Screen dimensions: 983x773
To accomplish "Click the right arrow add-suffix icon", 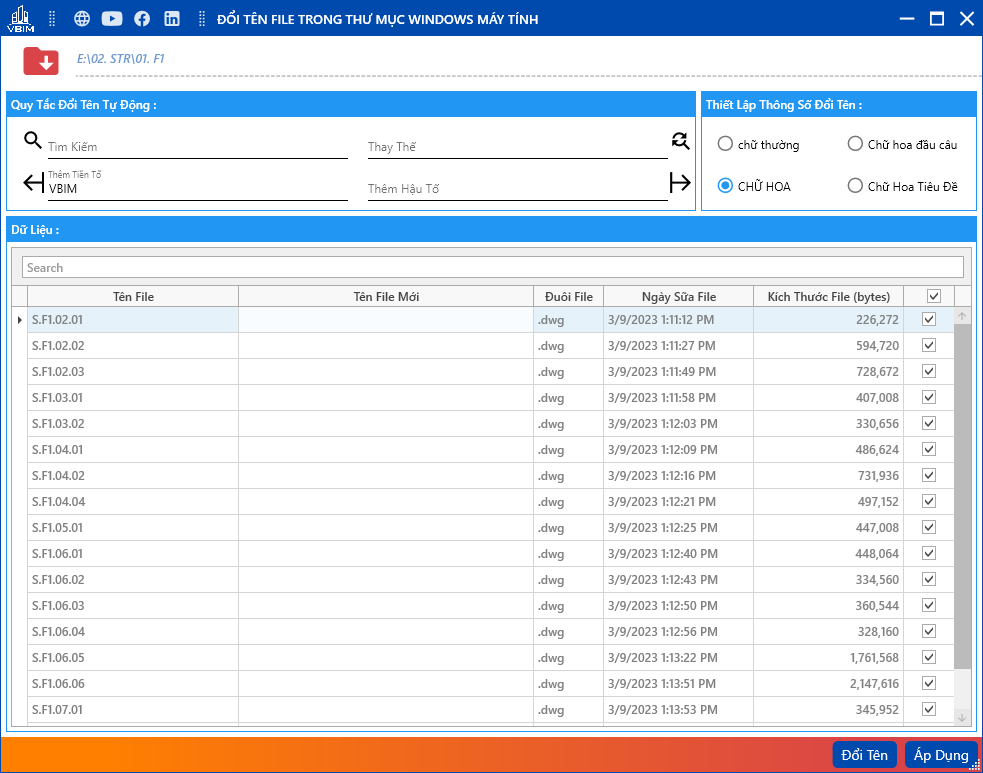I will [x=680, y=182].
